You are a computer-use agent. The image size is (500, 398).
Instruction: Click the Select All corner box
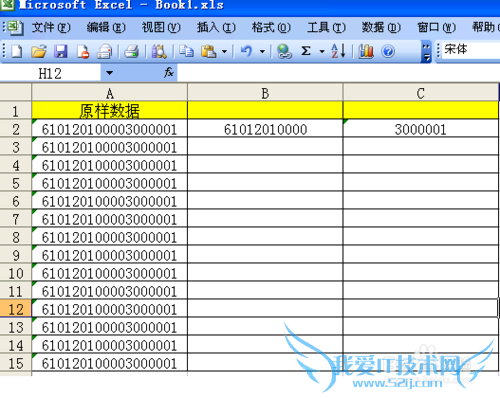[x=16, y=92]
